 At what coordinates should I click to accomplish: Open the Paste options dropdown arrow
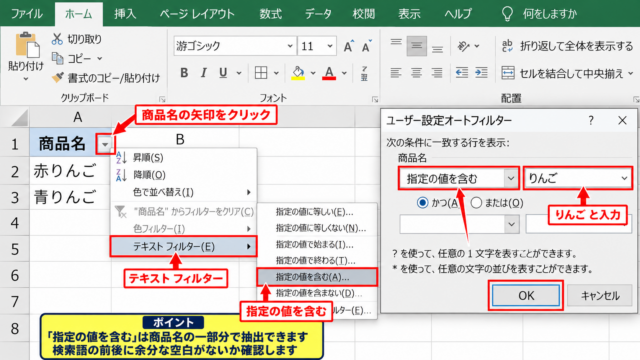(26, 79)
